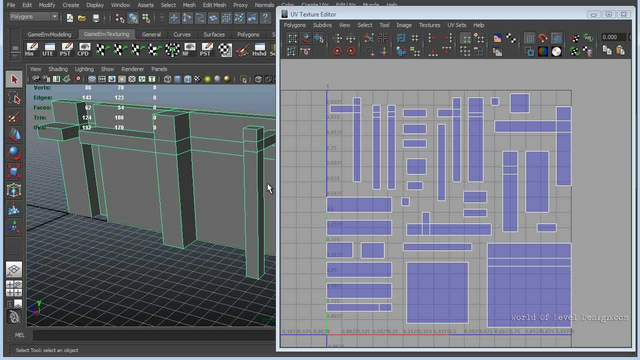Toggle texture image display in UV Editor

497,38
